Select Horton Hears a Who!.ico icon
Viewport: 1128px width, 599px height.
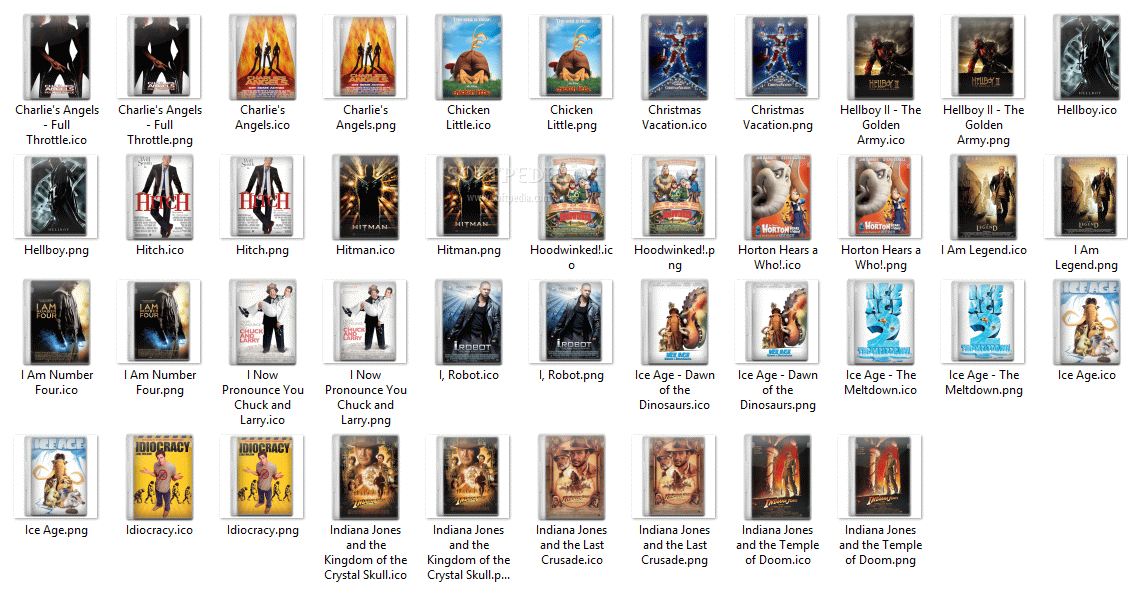[x=777, y=196]
